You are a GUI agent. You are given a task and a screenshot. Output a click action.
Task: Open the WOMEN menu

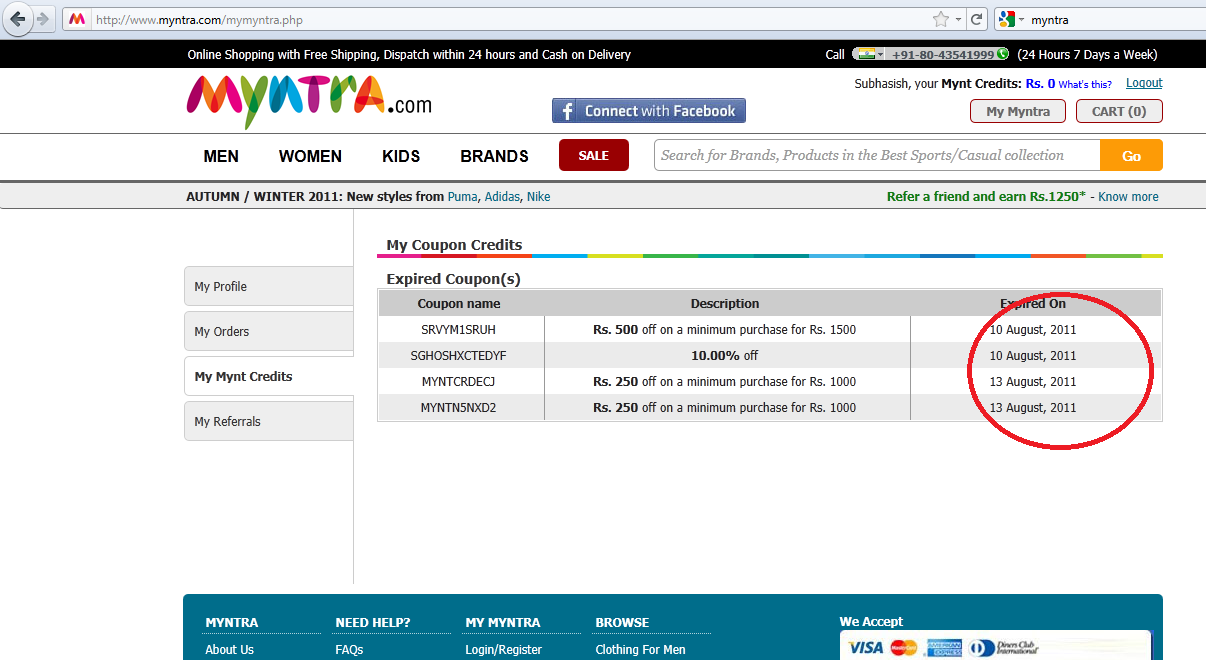[310, 156]
